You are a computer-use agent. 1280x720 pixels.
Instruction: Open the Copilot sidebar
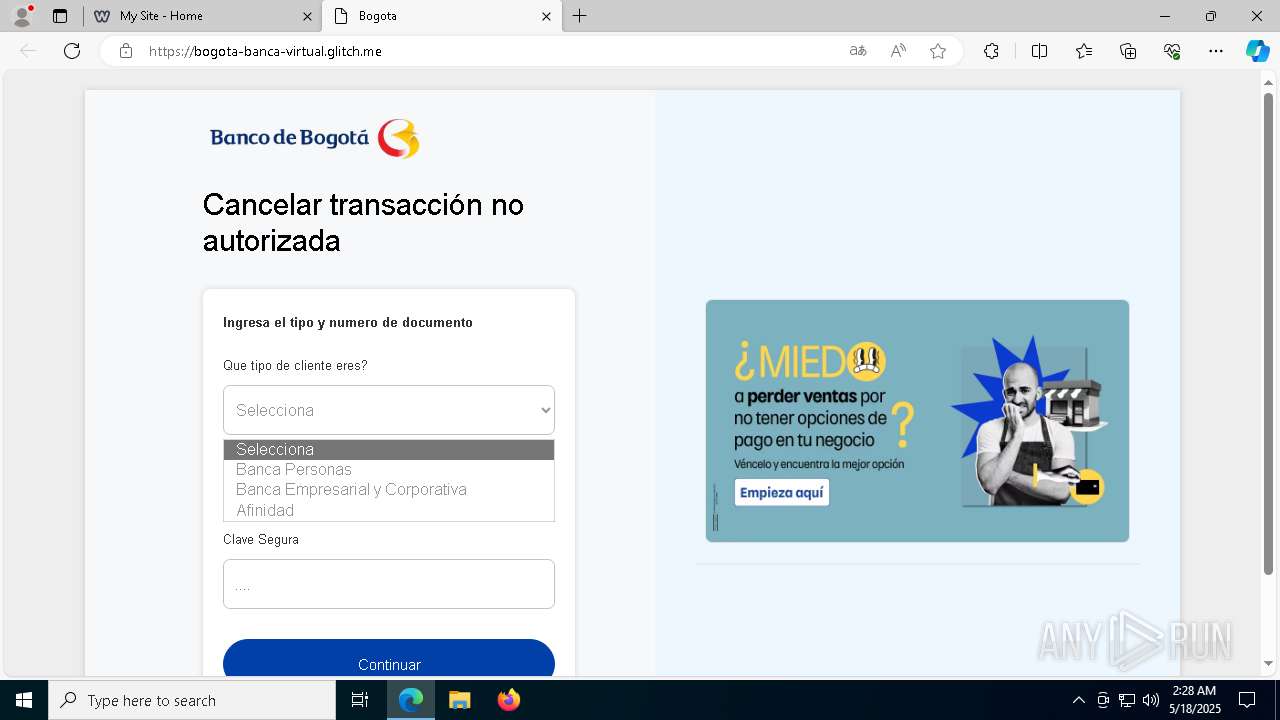point(1257,51)
